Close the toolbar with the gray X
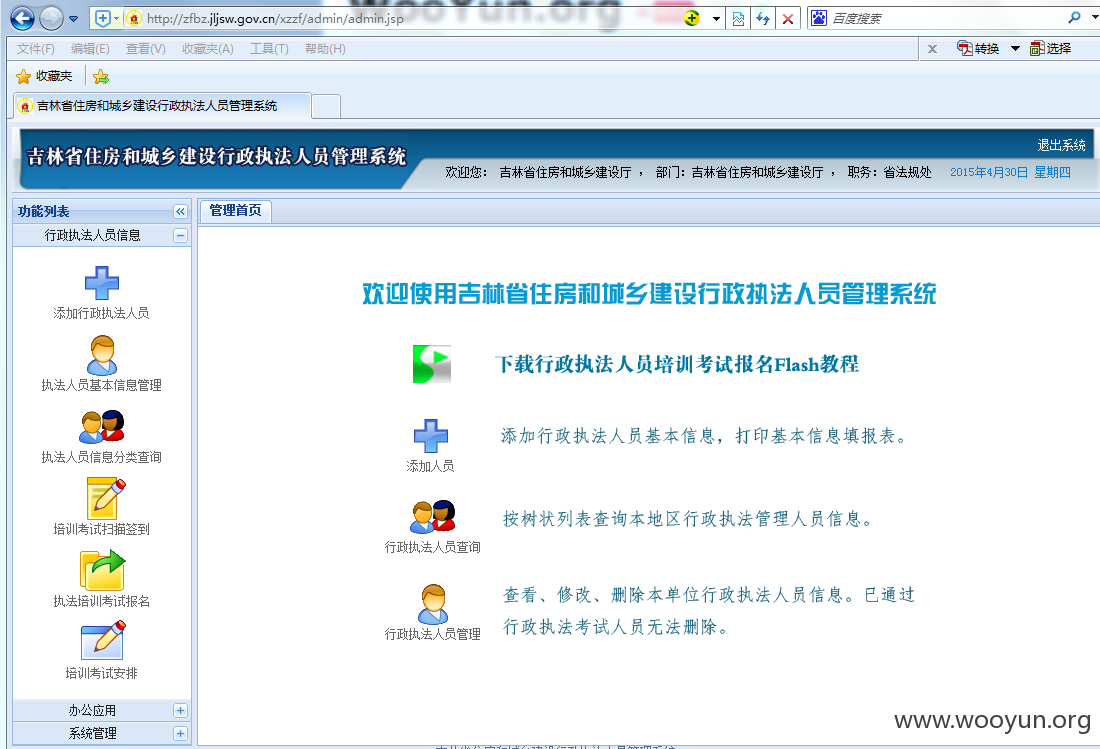The image size is (1100, 749). (x=932, y=48)
